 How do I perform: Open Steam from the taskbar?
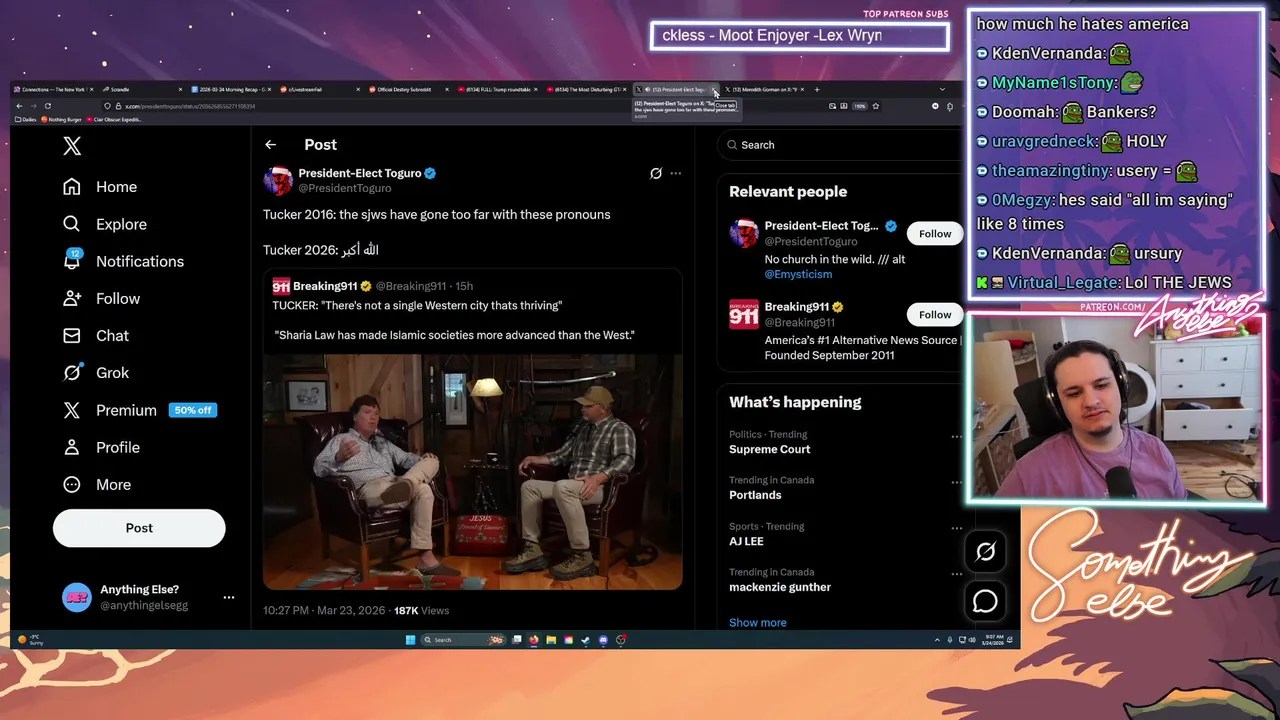(585, 640)
